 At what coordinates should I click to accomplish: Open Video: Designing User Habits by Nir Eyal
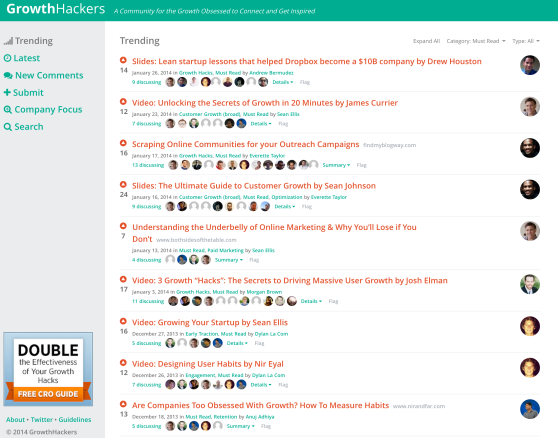208,364
